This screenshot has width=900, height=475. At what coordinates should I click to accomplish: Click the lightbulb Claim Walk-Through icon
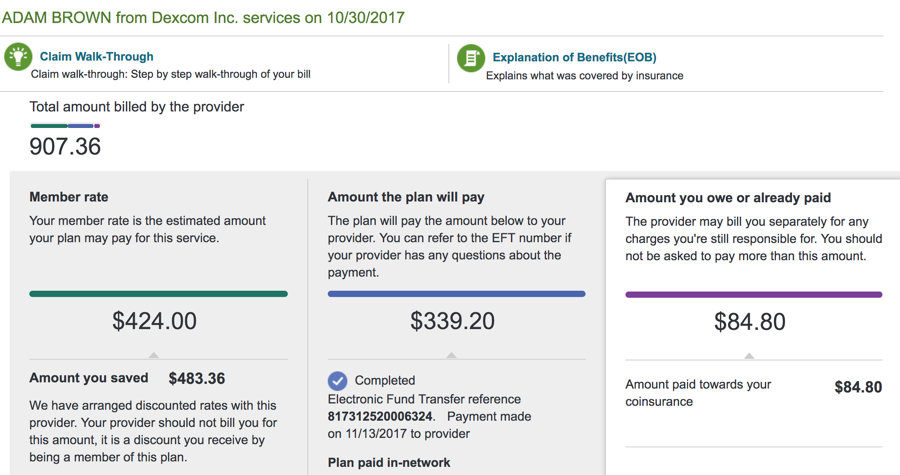point(18,57)
